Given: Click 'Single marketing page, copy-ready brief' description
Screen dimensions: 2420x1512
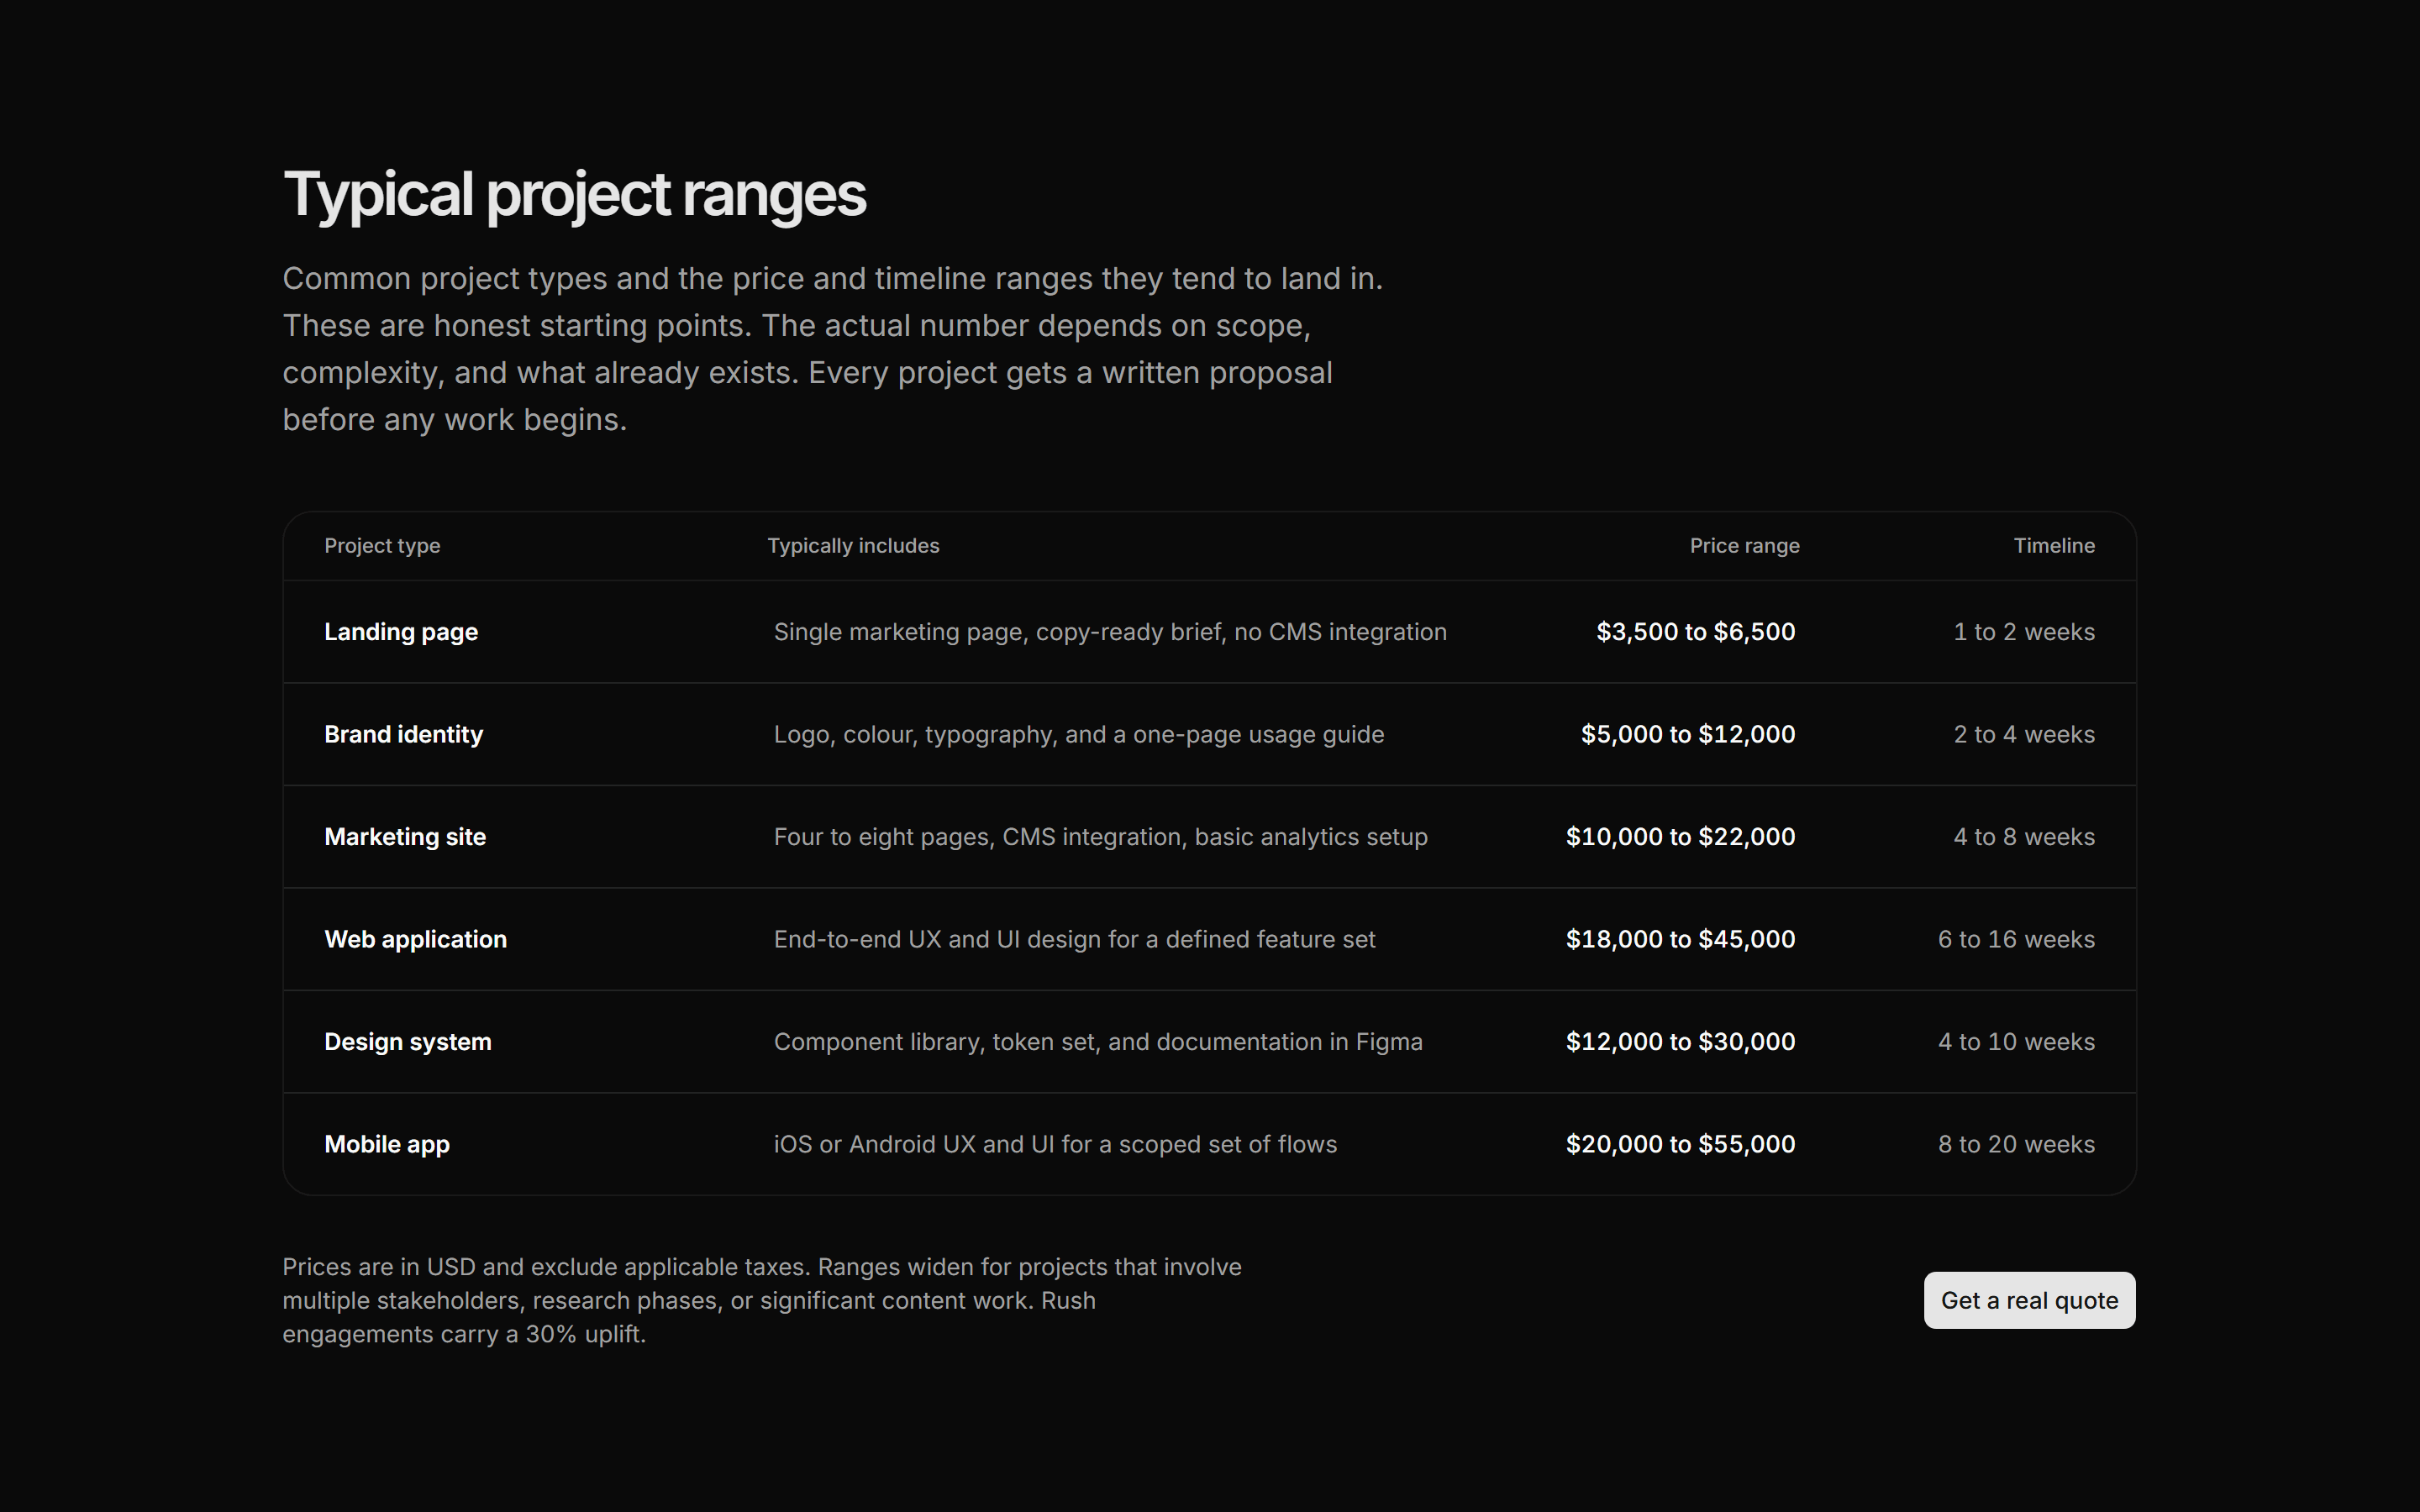Looking at the screenshot, I should click(1110, 632).
